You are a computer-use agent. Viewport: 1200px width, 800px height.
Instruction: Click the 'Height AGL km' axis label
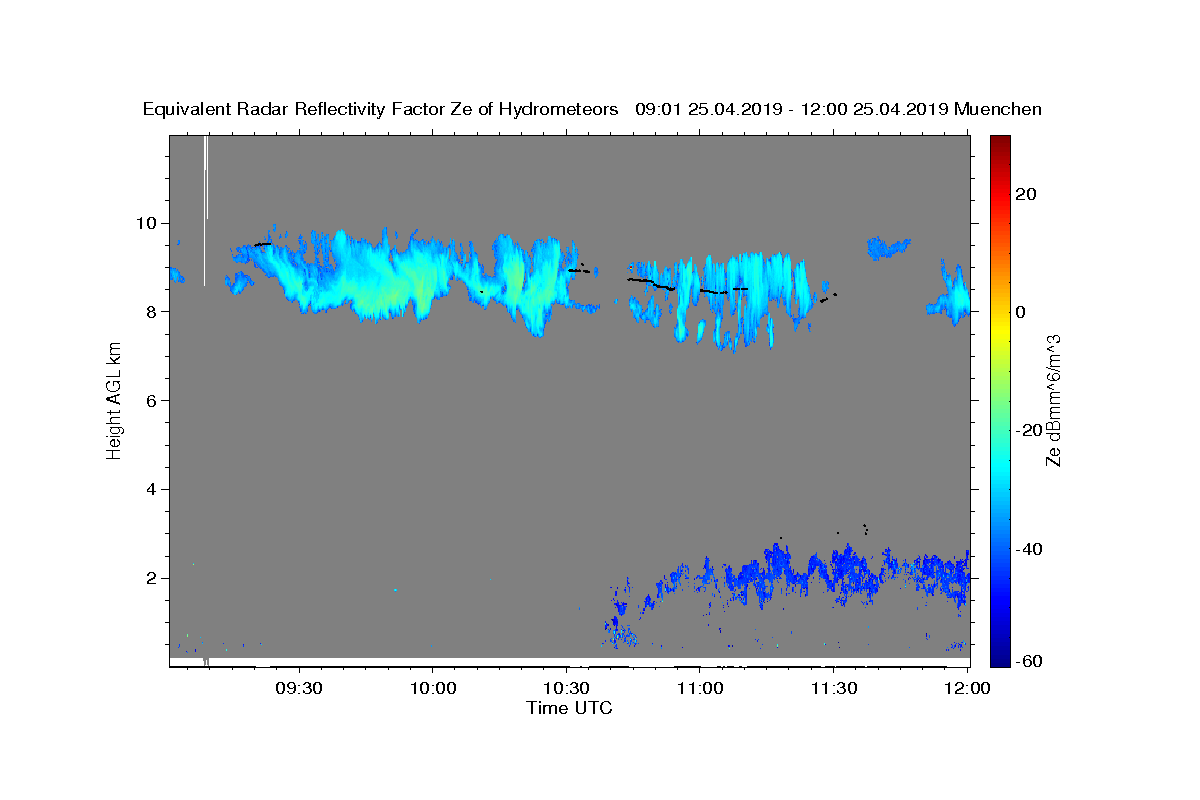coord(114,400)
